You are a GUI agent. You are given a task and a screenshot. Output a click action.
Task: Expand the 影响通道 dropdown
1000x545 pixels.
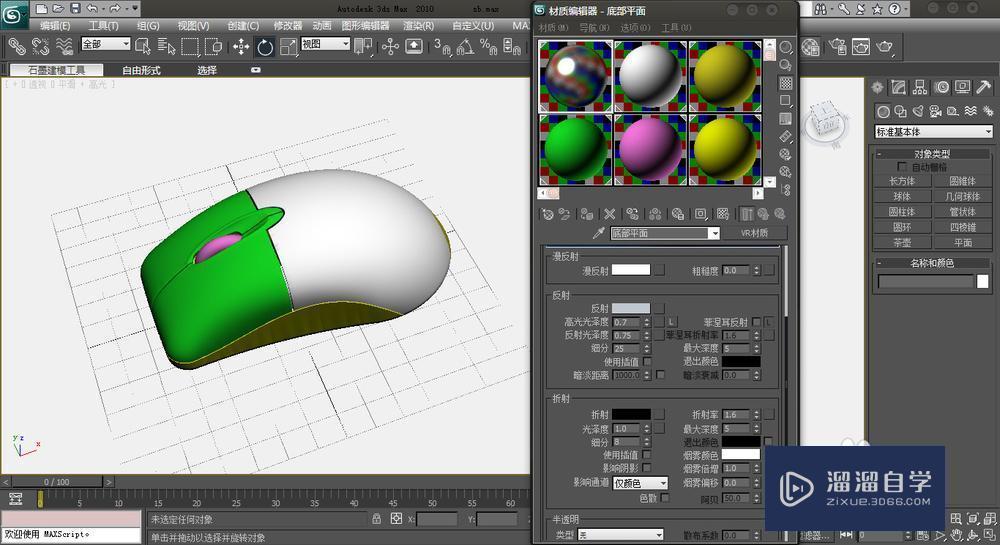(x=640, y=483)
